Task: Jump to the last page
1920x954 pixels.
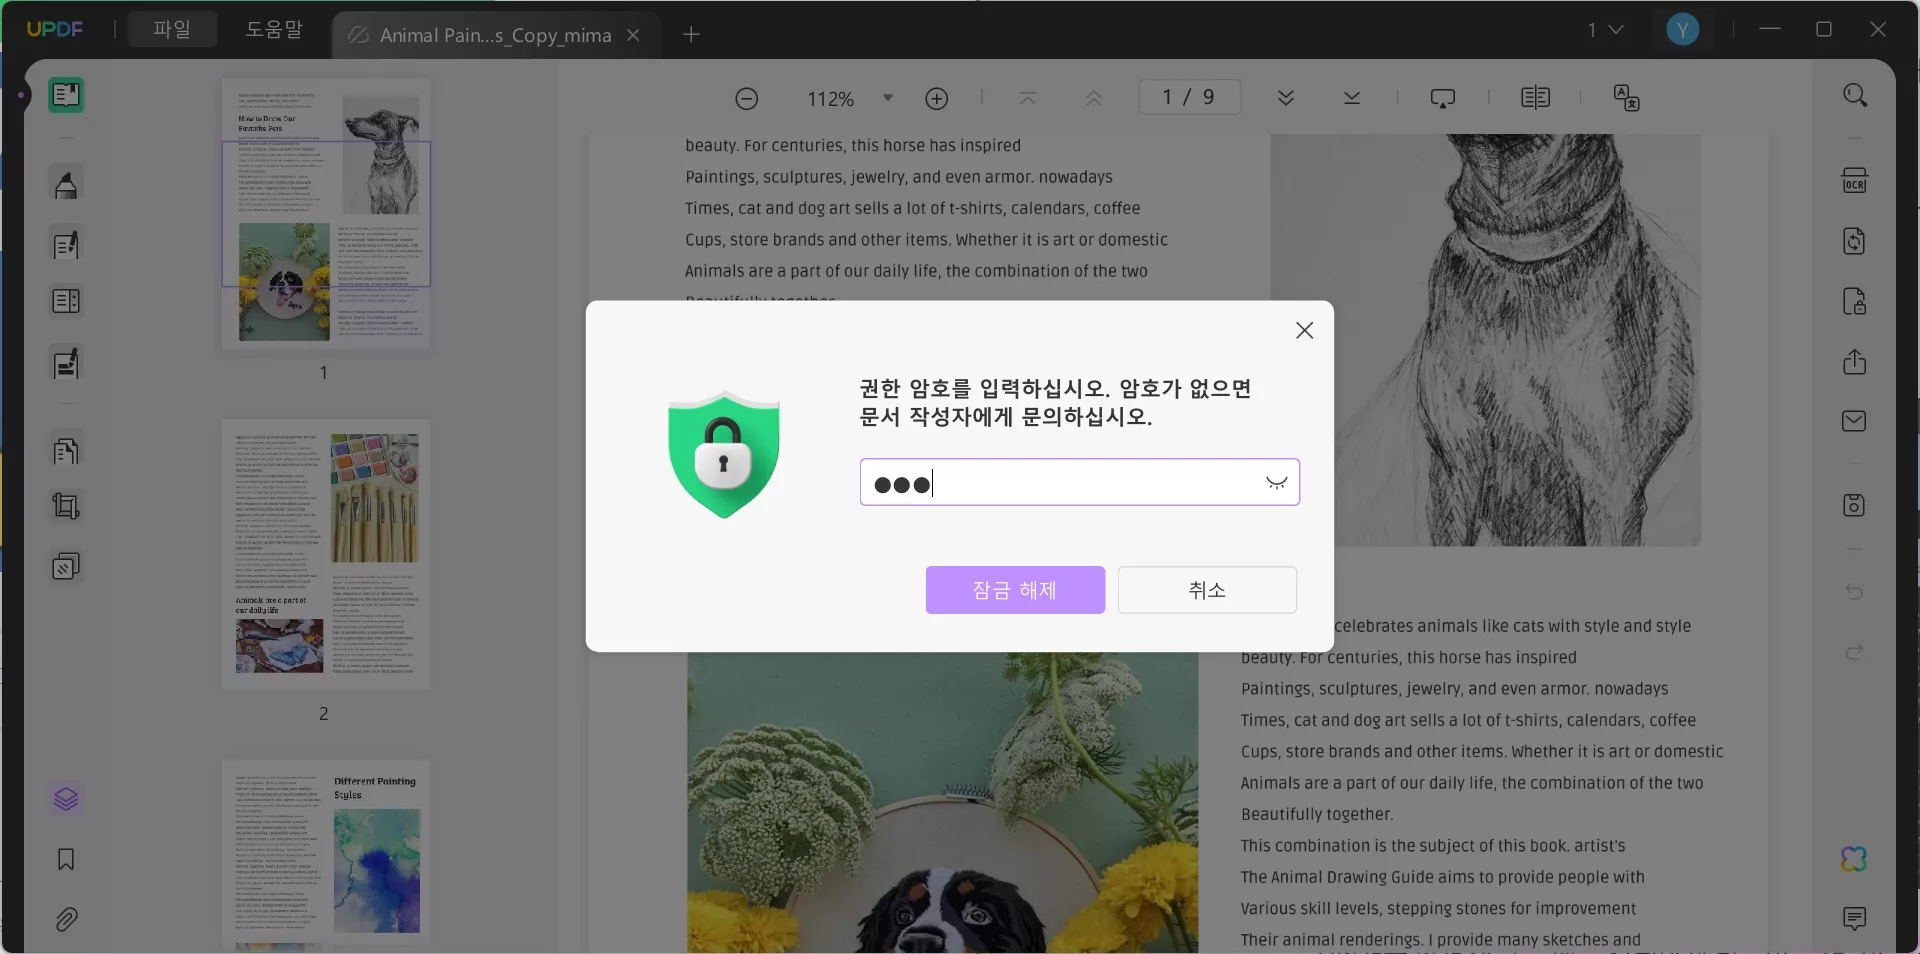Action: pos(1352,98)
